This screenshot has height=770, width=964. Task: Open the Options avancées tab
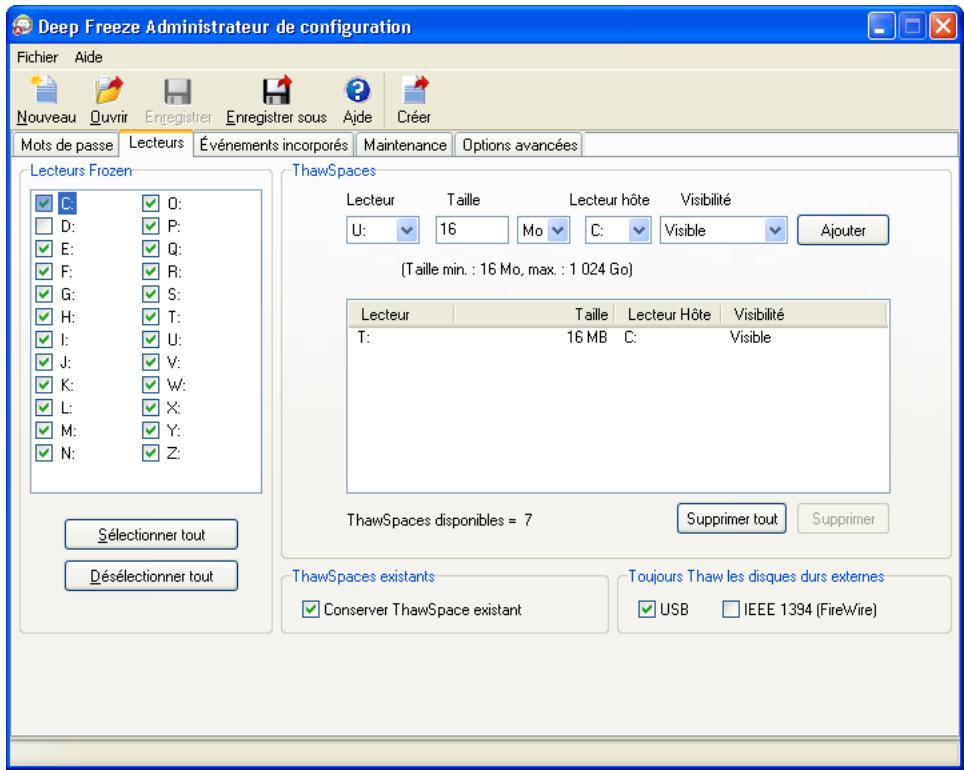[x=520, y=145]
